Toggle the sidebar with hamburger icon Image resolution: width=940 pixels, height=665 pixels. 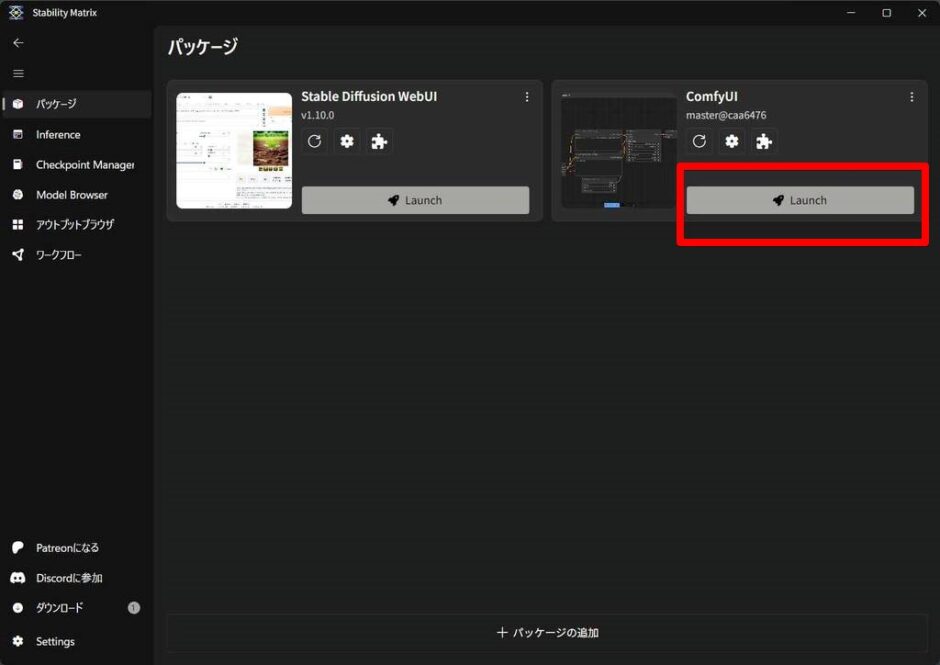(x=18, y=72)
